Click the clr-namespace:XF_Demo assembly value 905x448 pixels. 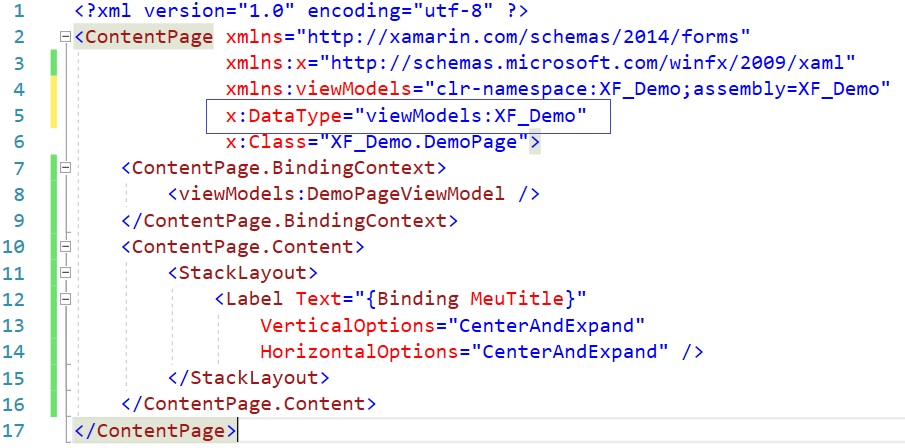click(x=656, y=89)
